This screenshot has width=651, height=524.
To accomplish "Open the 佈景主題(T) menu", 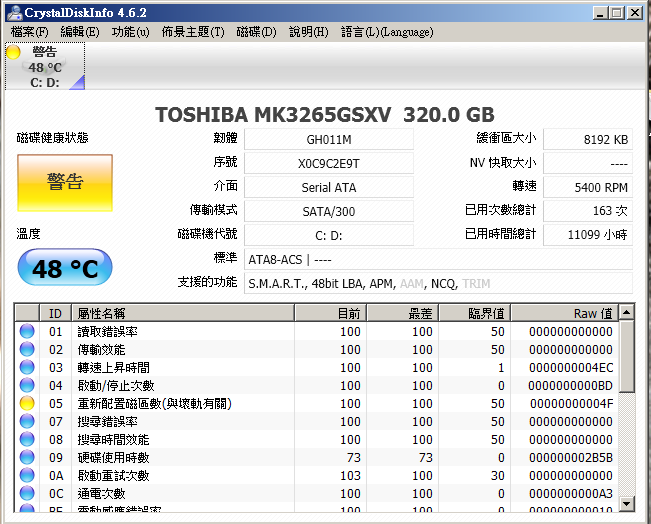I will [x=193, y=32].
